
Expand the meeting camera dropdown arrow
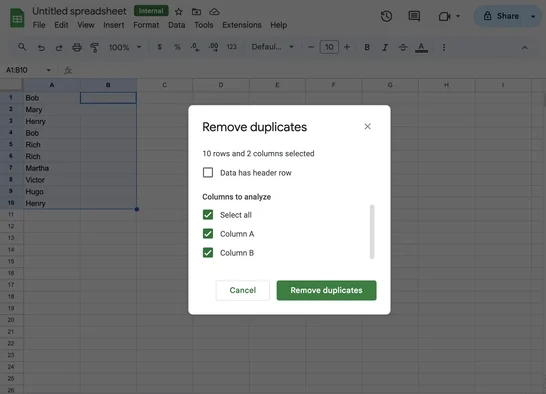[458, 16]
